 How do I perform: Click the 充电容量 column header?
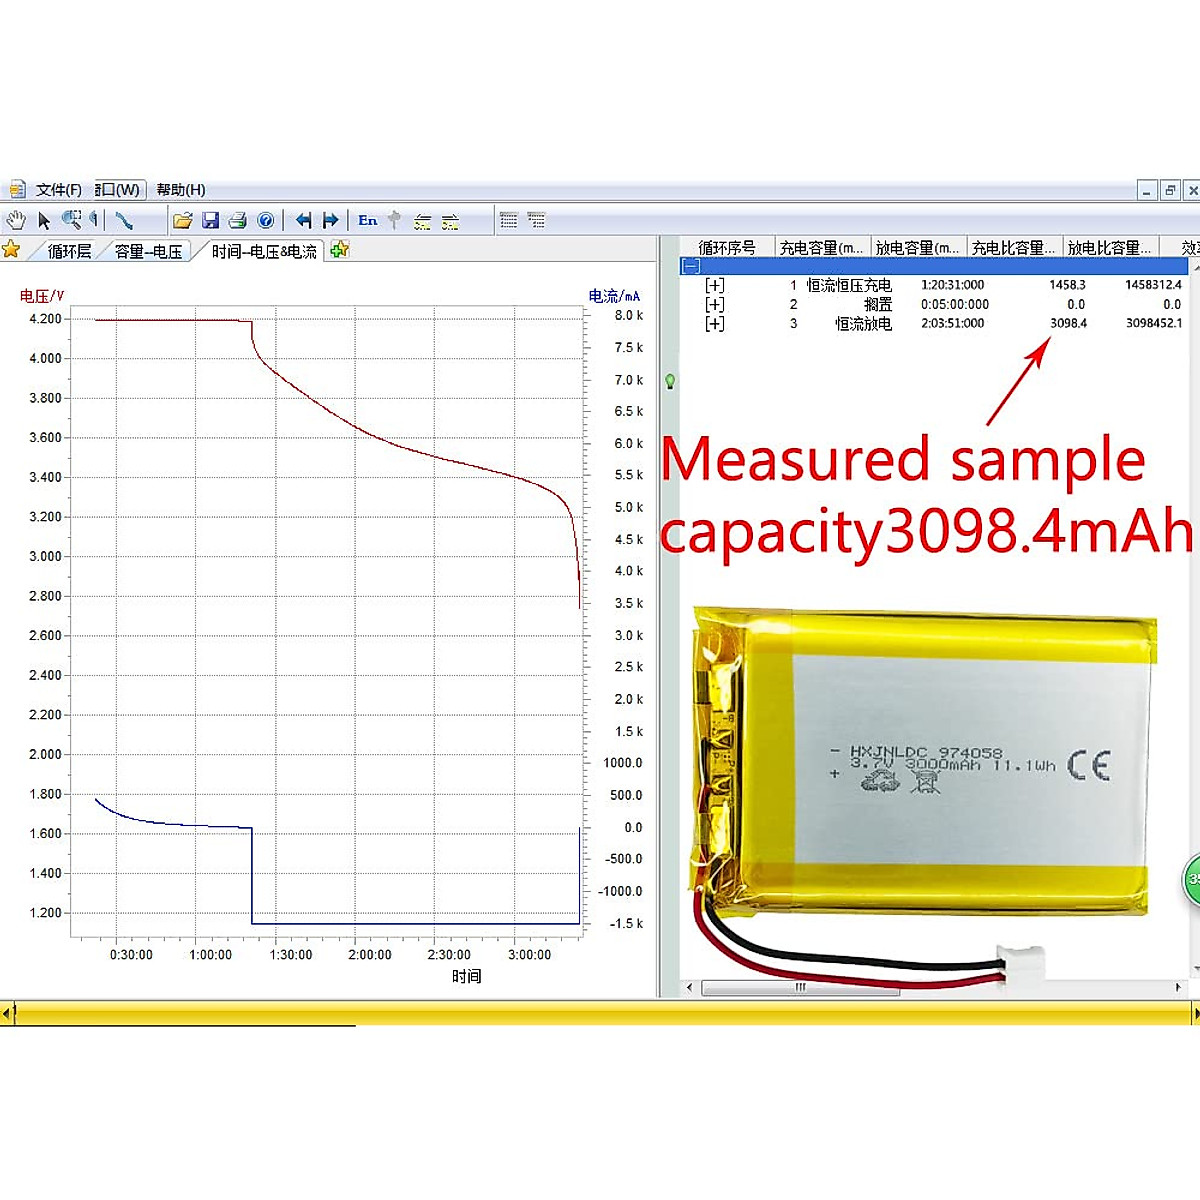pos(821,247)
